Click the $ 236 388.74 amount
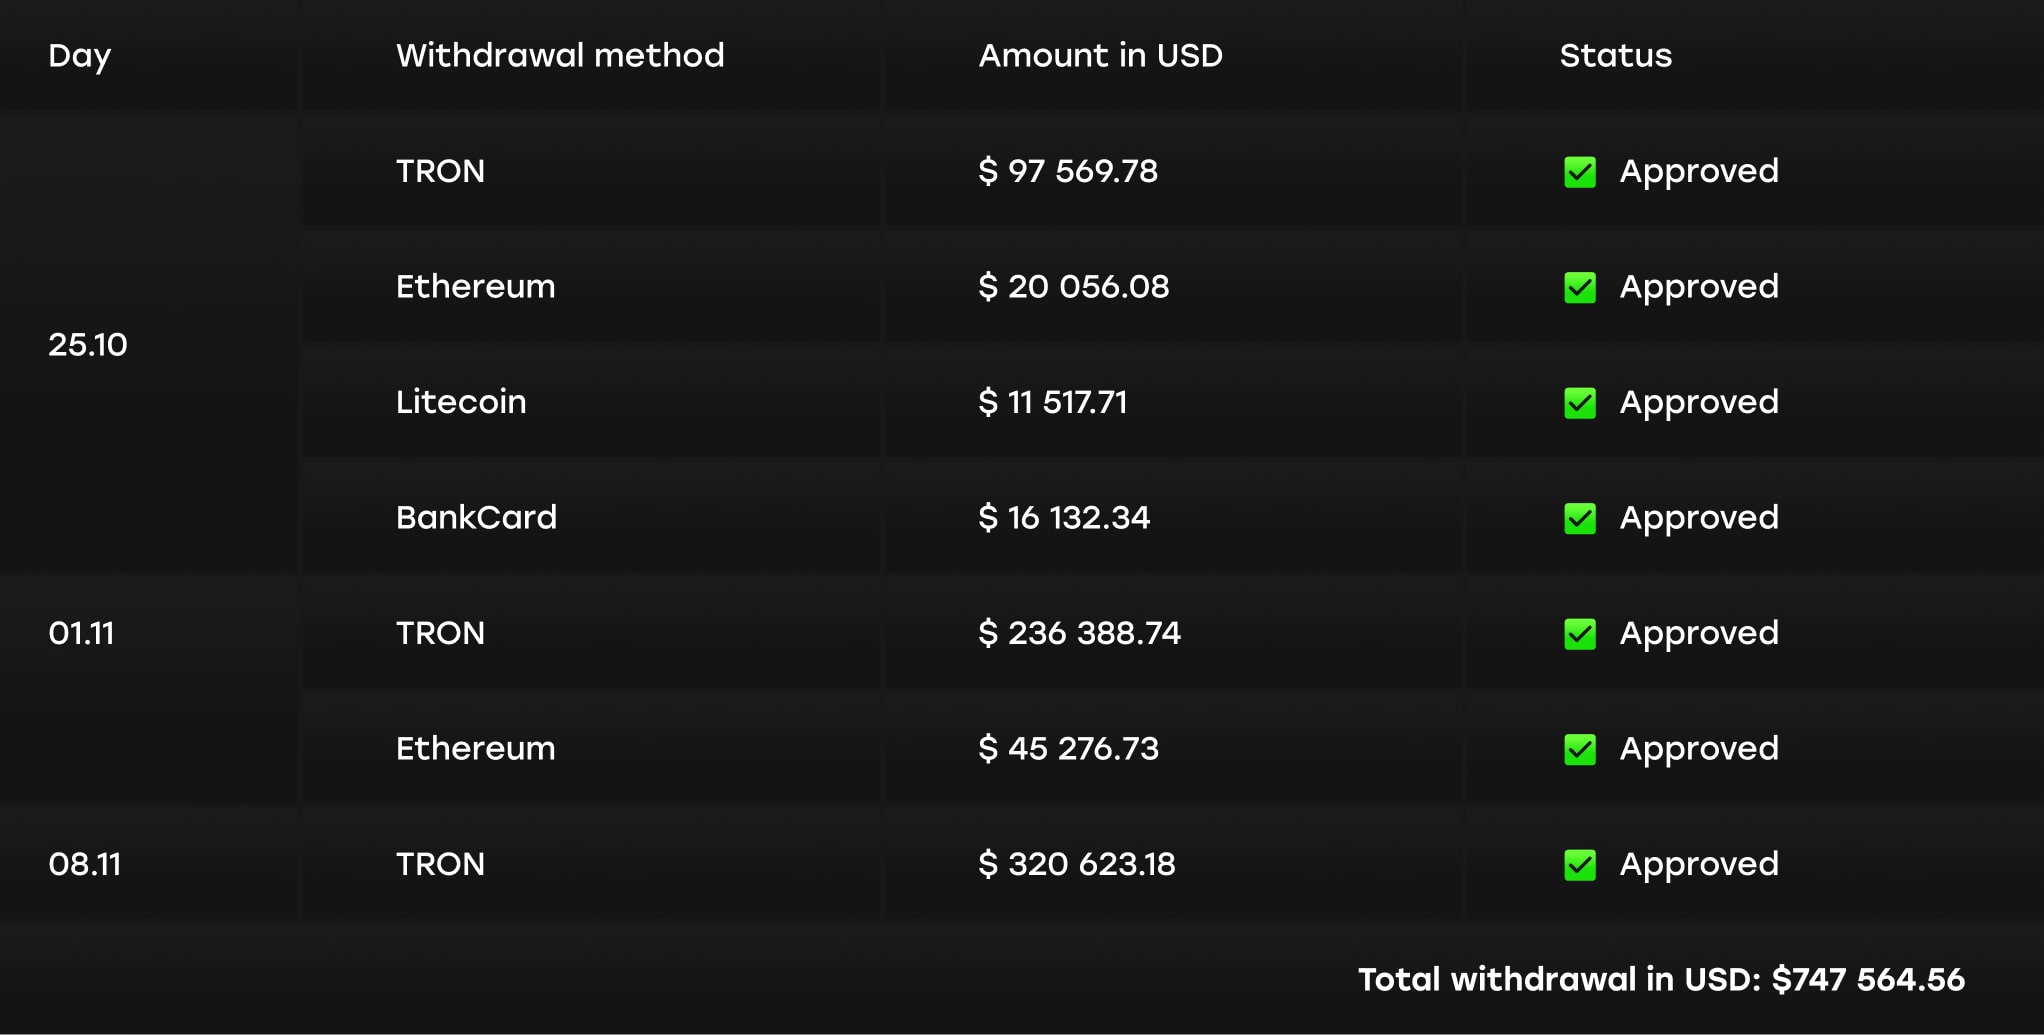The image size is (2044, 1035). tap(1079, 633)
